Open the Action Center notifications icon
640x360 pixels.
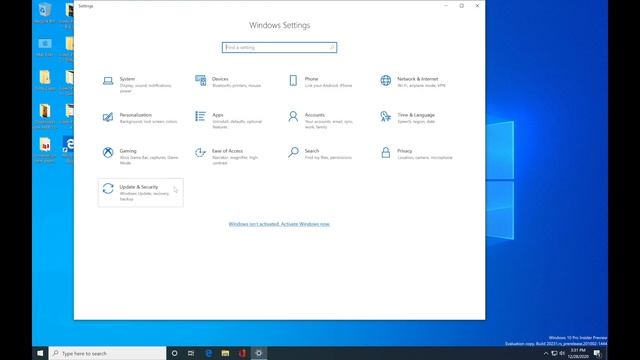coord(598,353)
